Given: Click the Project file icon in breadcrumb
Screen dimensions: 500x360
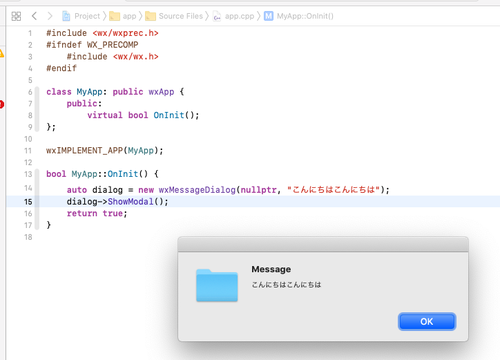Looking at the screenshot, I should [x=66, y=16].
